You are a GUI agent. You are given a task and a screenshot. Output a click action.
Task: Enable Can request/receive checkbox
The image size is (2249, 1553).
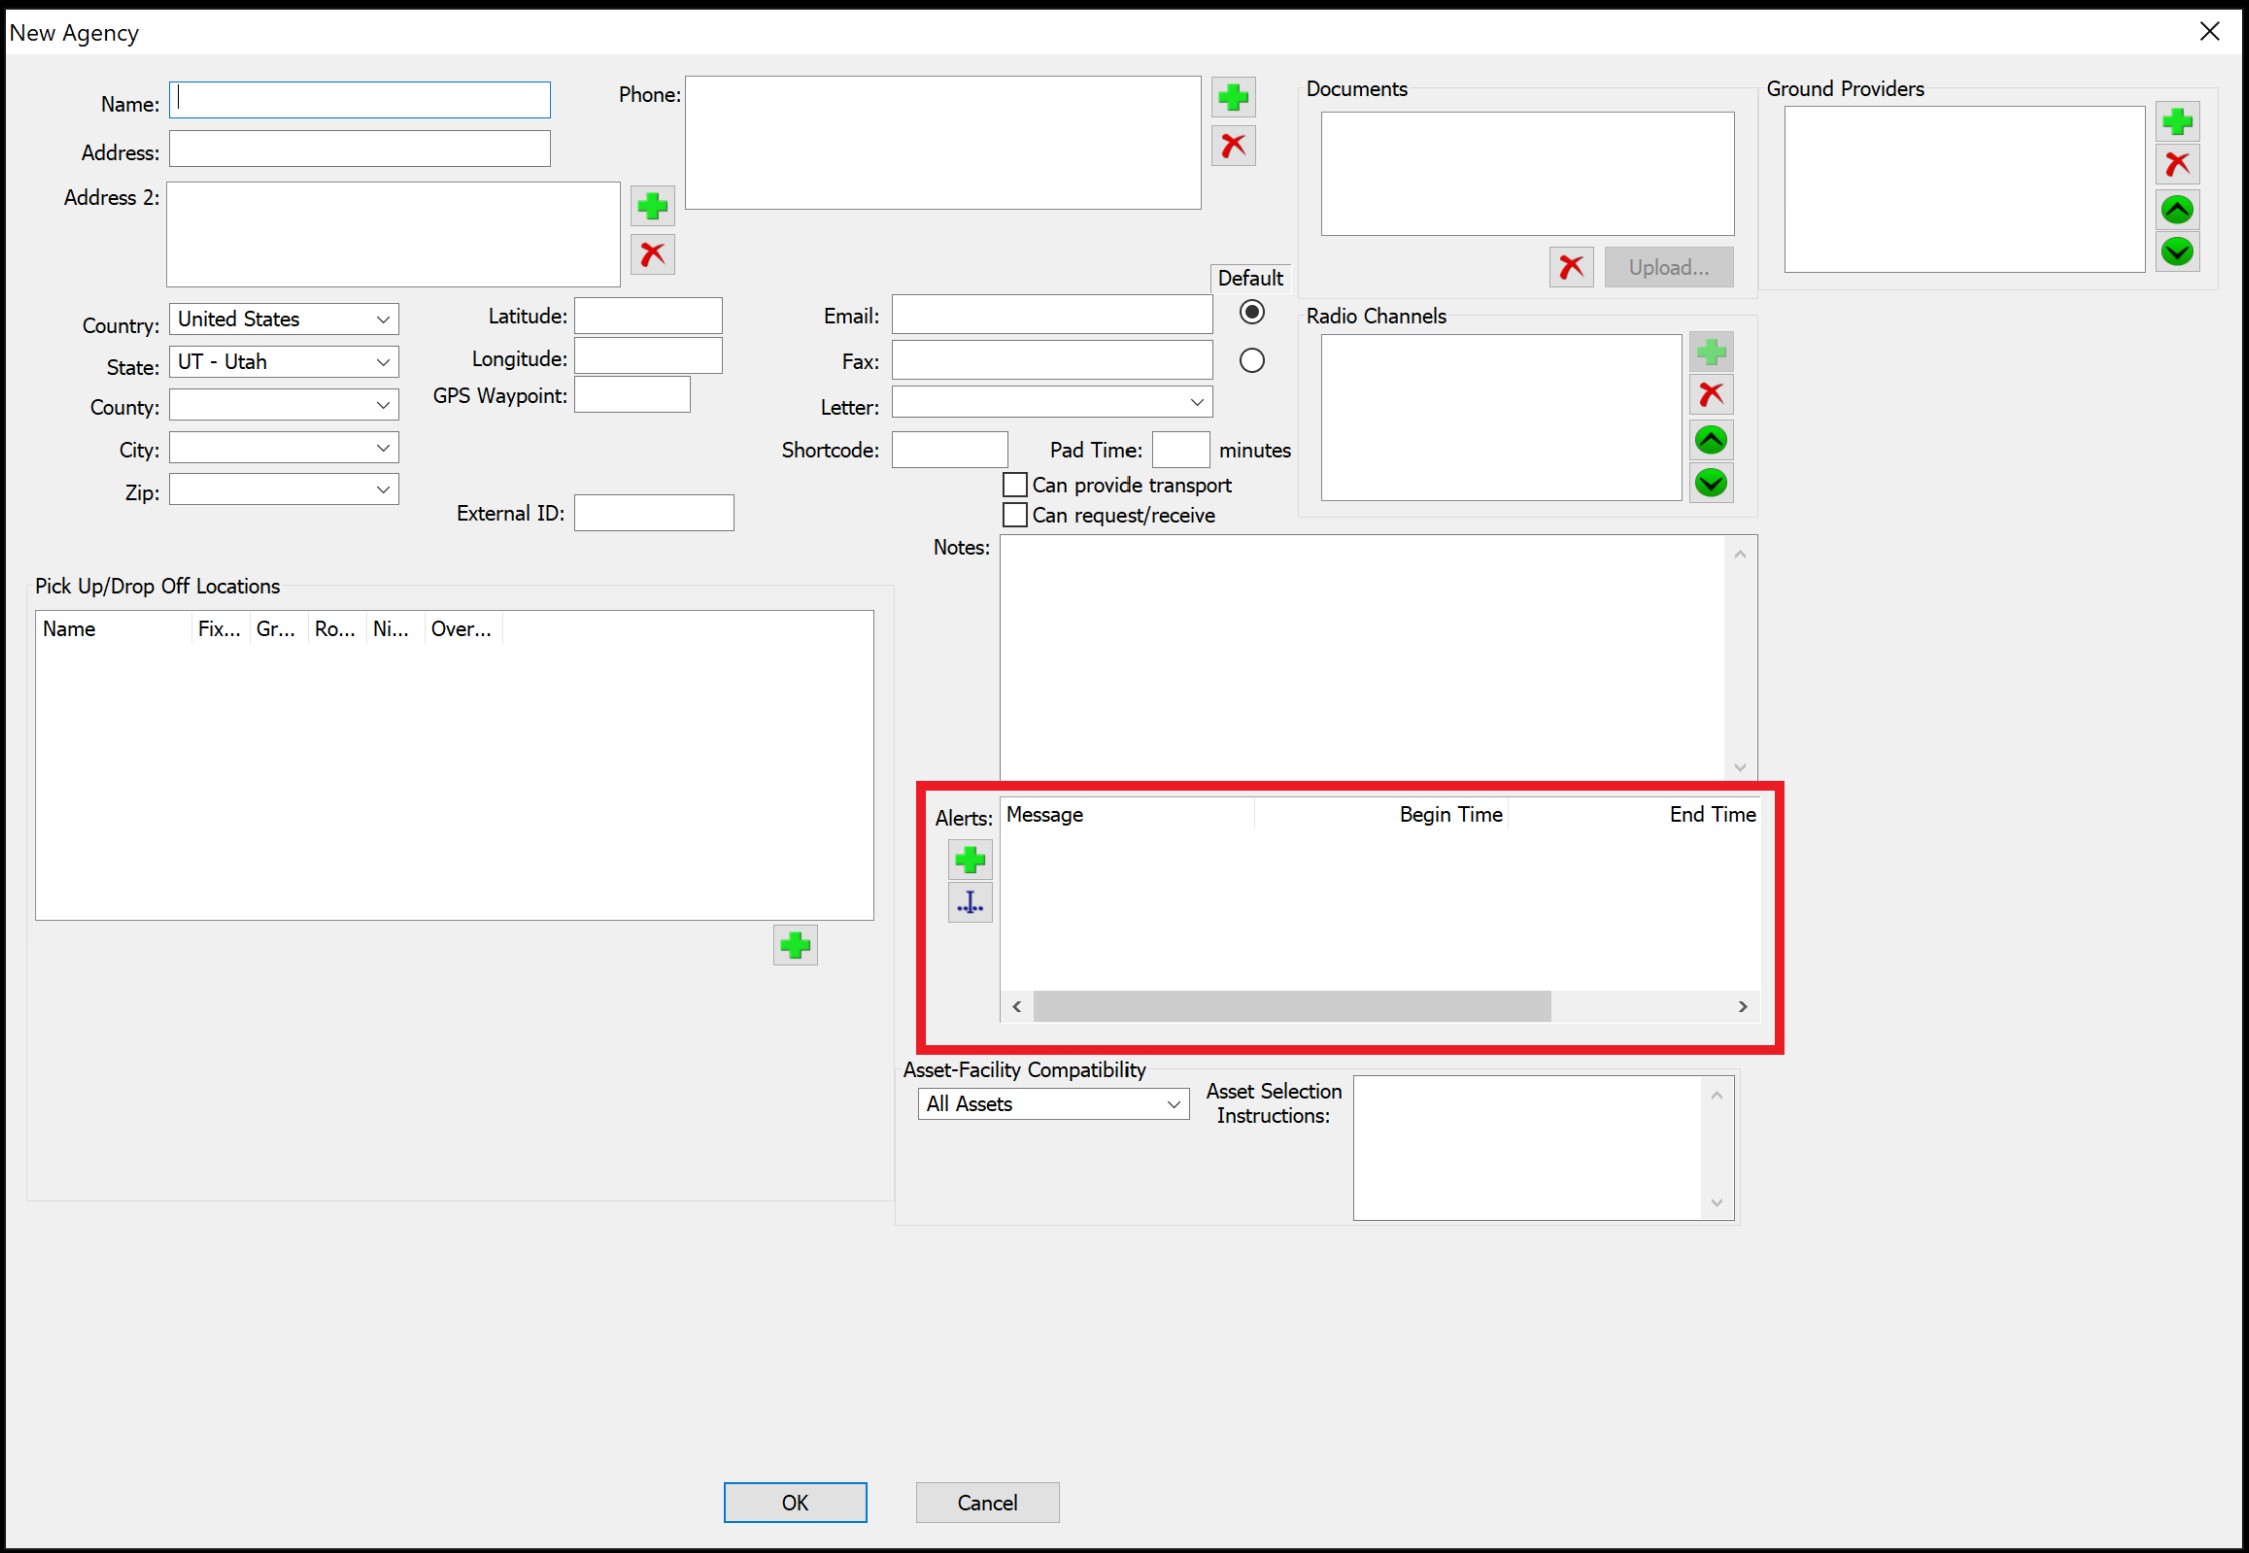click(1015, 515)
